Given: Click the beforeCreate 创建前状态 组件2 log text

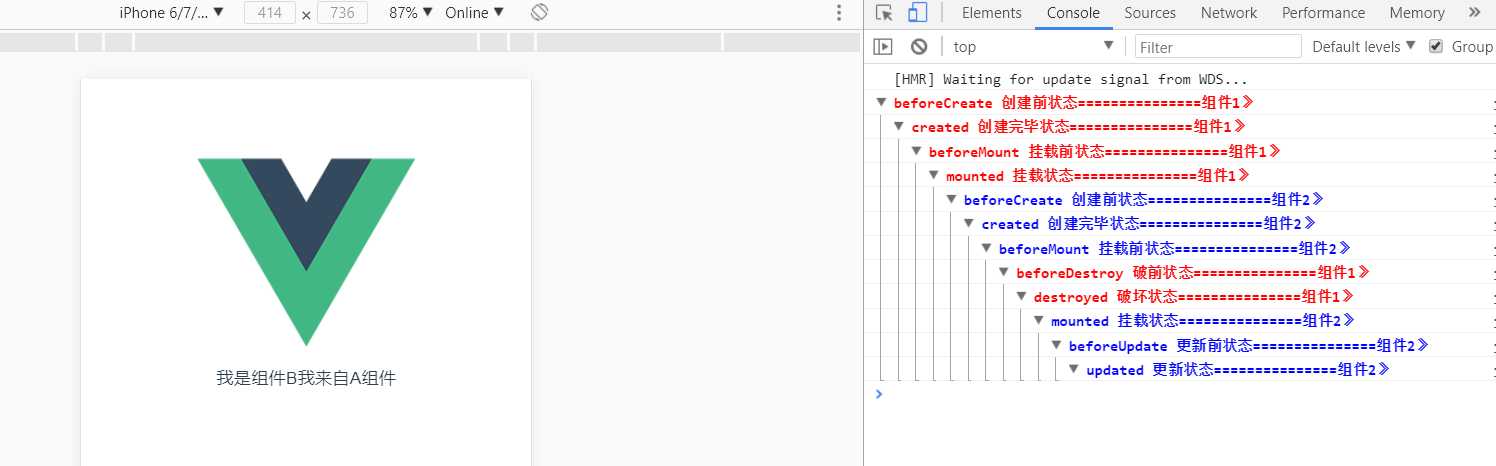Looking at the screenshot, I should (x=1143, y=200).
